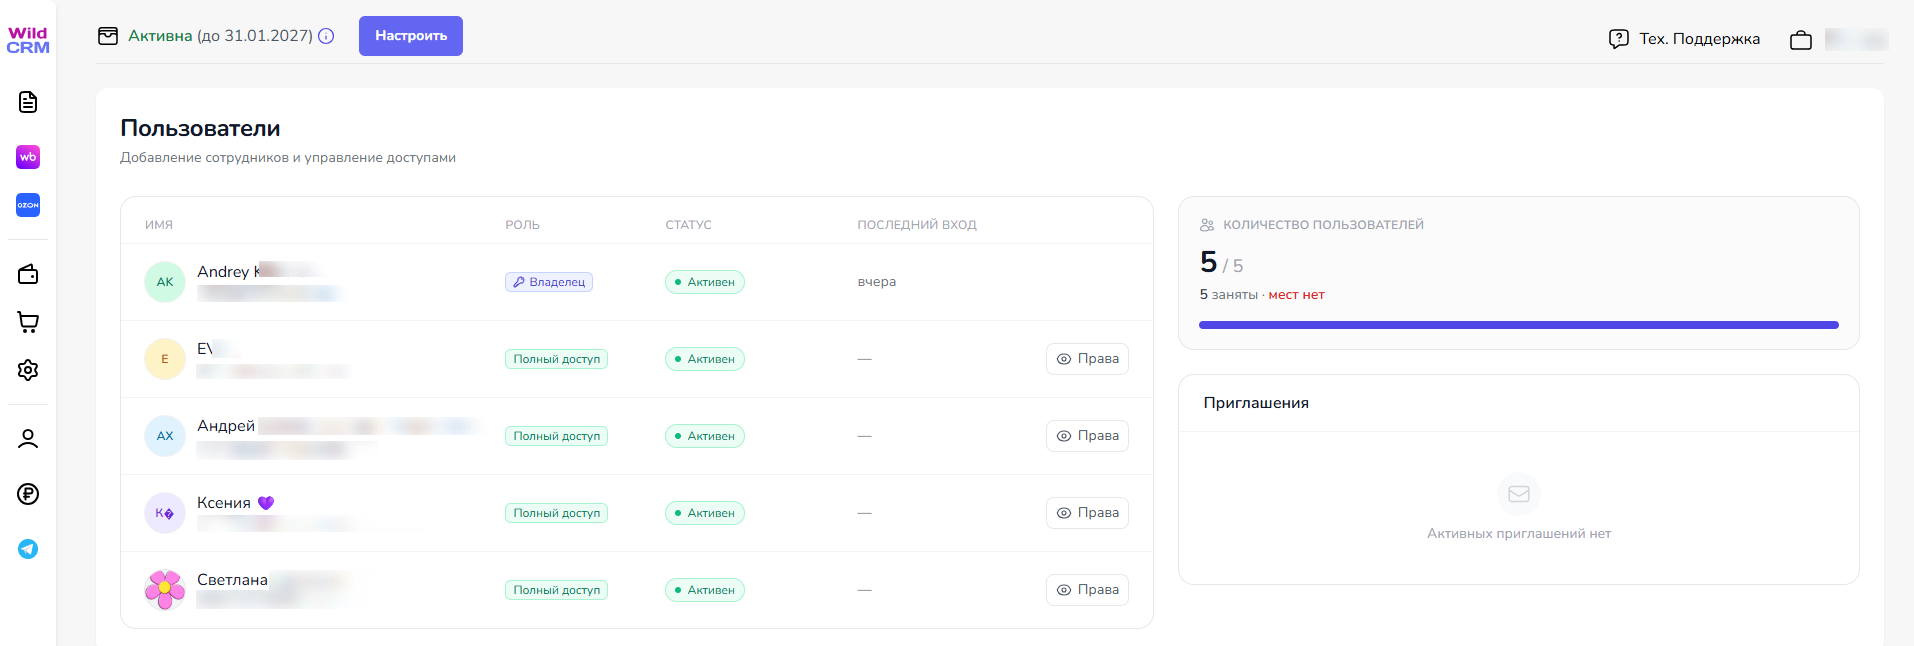Open the user profile icon in the sidebar
1914x646 pixels.
[28, 439]
